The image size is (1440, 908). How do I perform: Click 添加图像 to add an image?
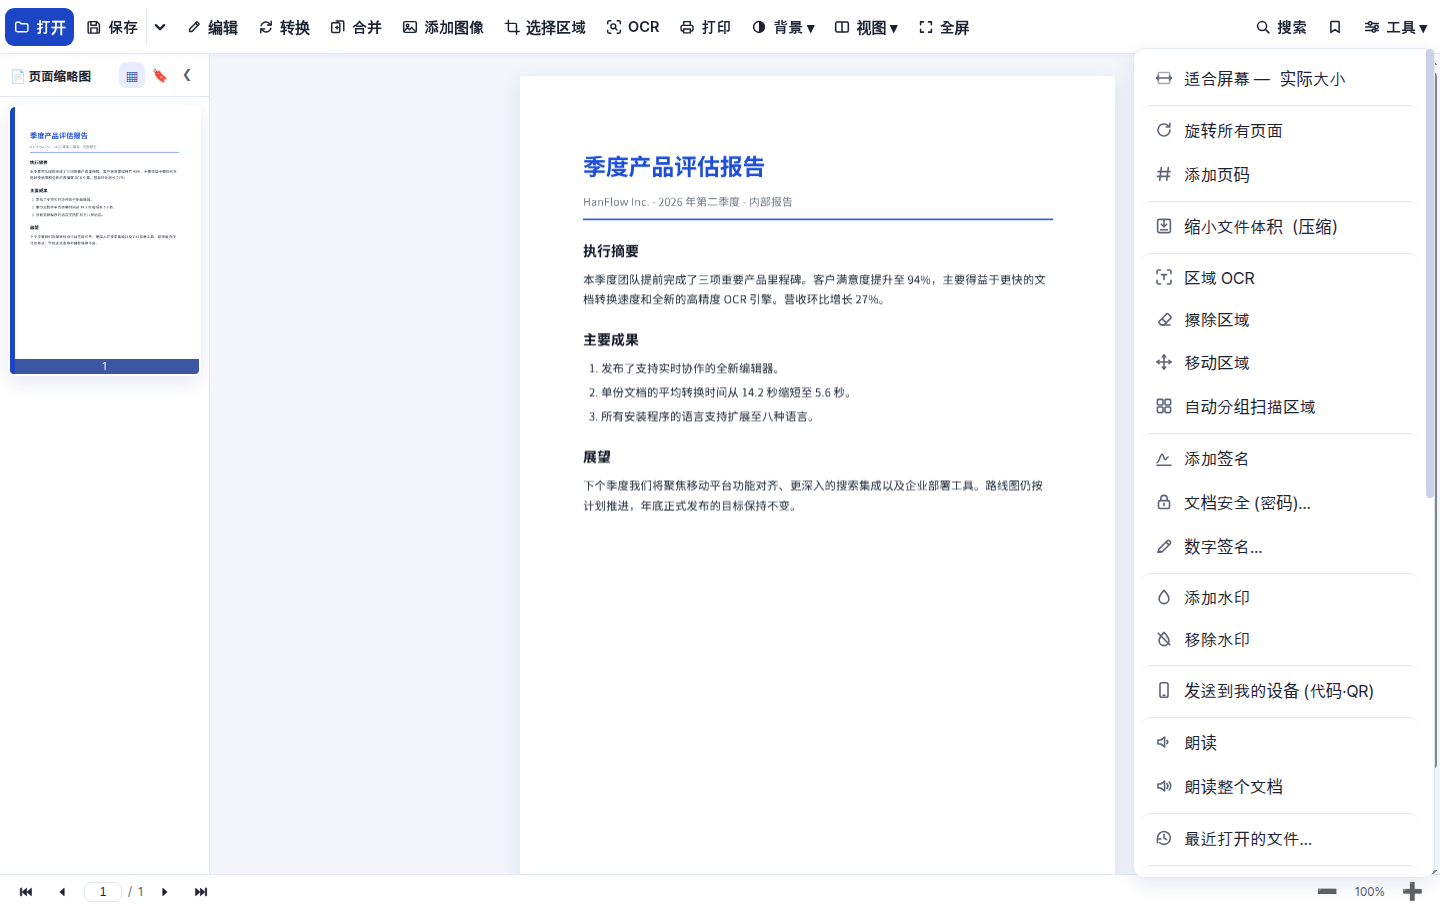443,27
